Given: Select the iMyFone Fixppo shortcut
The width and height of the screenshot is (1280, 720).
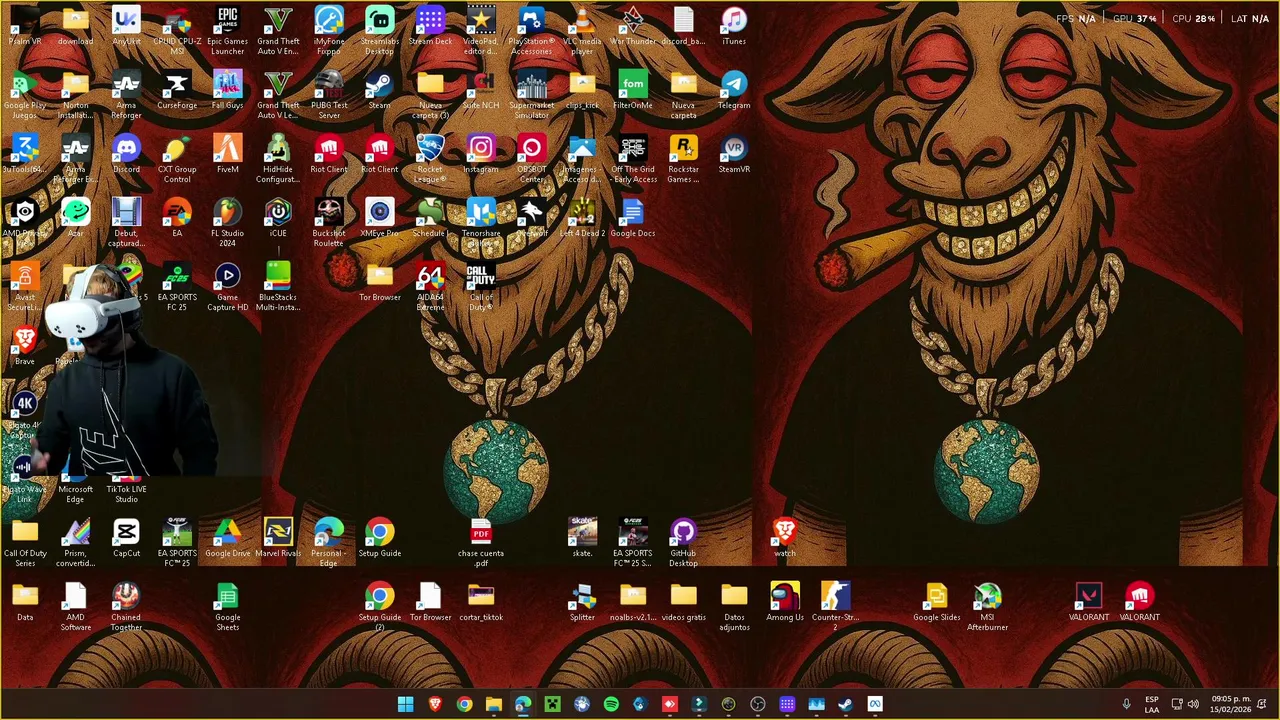Looking at the screenshot, I should (x=329, y=30).
